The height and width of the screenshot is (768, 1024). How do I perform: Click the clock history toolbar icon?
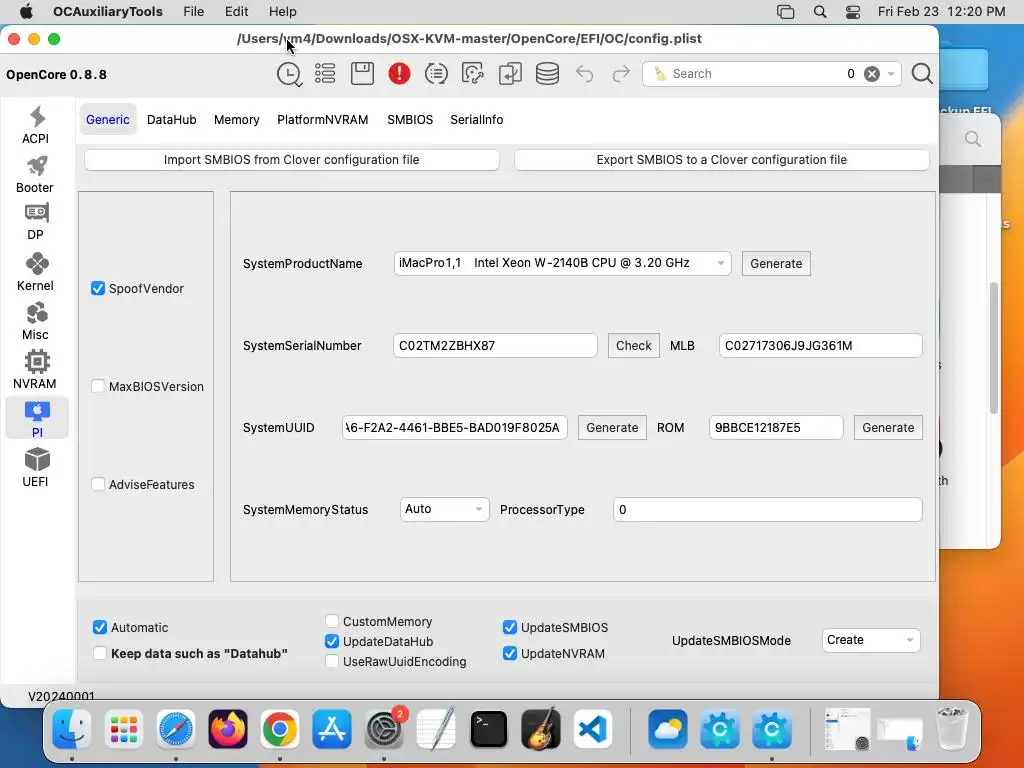tap(289, 74)
